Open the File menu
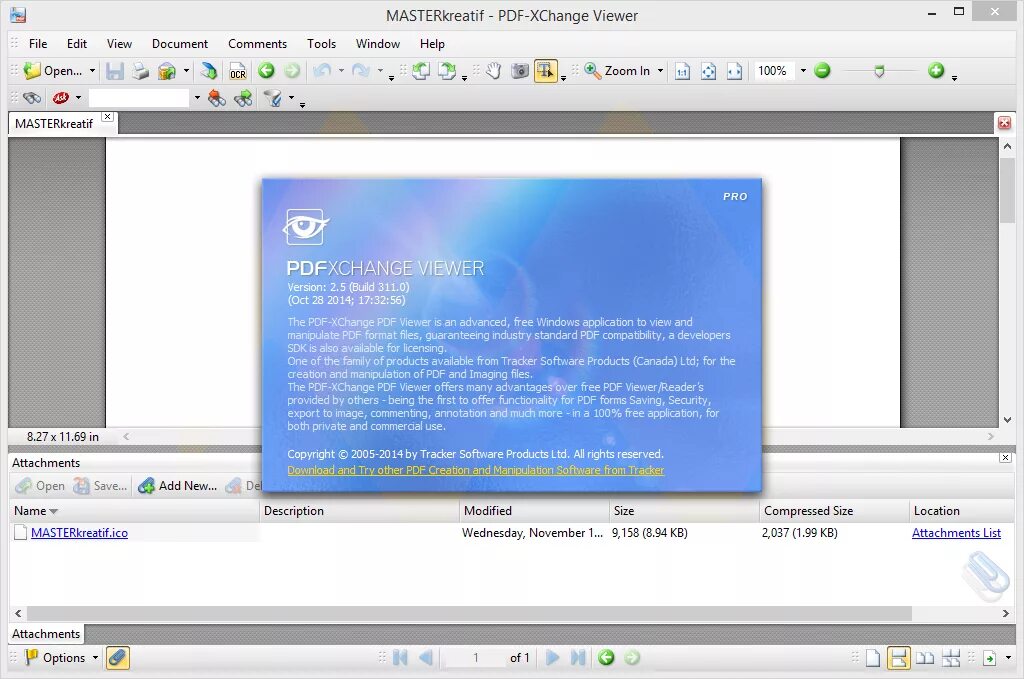1024x679 pixels. click(38, 44)
